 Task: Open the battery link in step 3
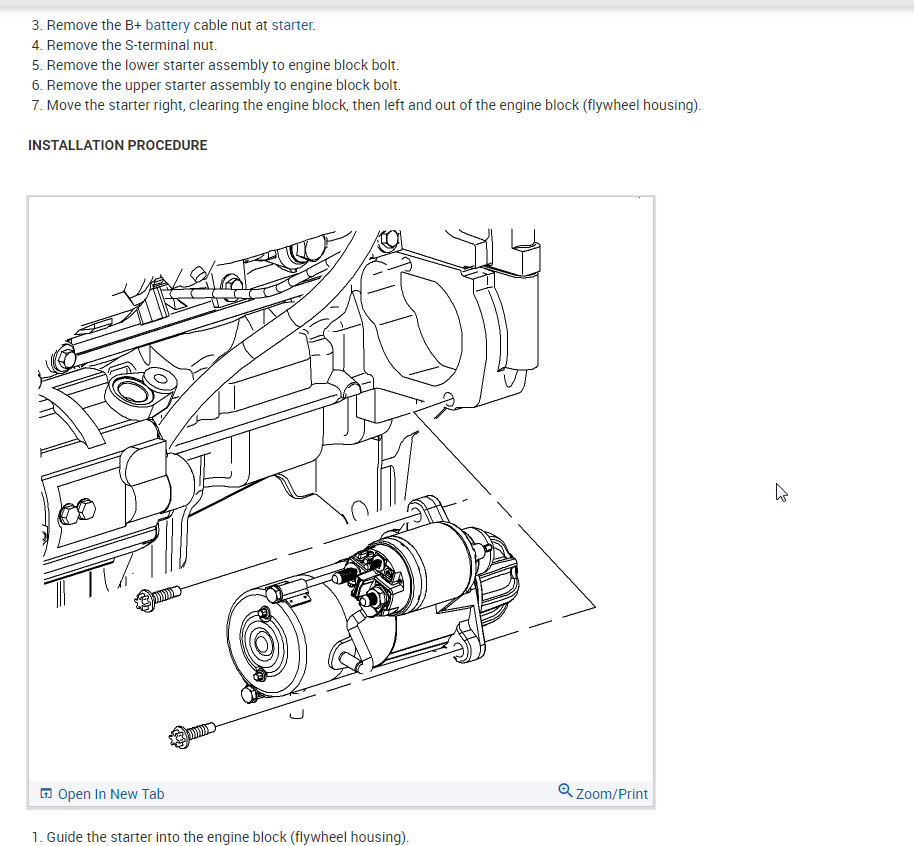pyautogui.click(x=167, y=25)
